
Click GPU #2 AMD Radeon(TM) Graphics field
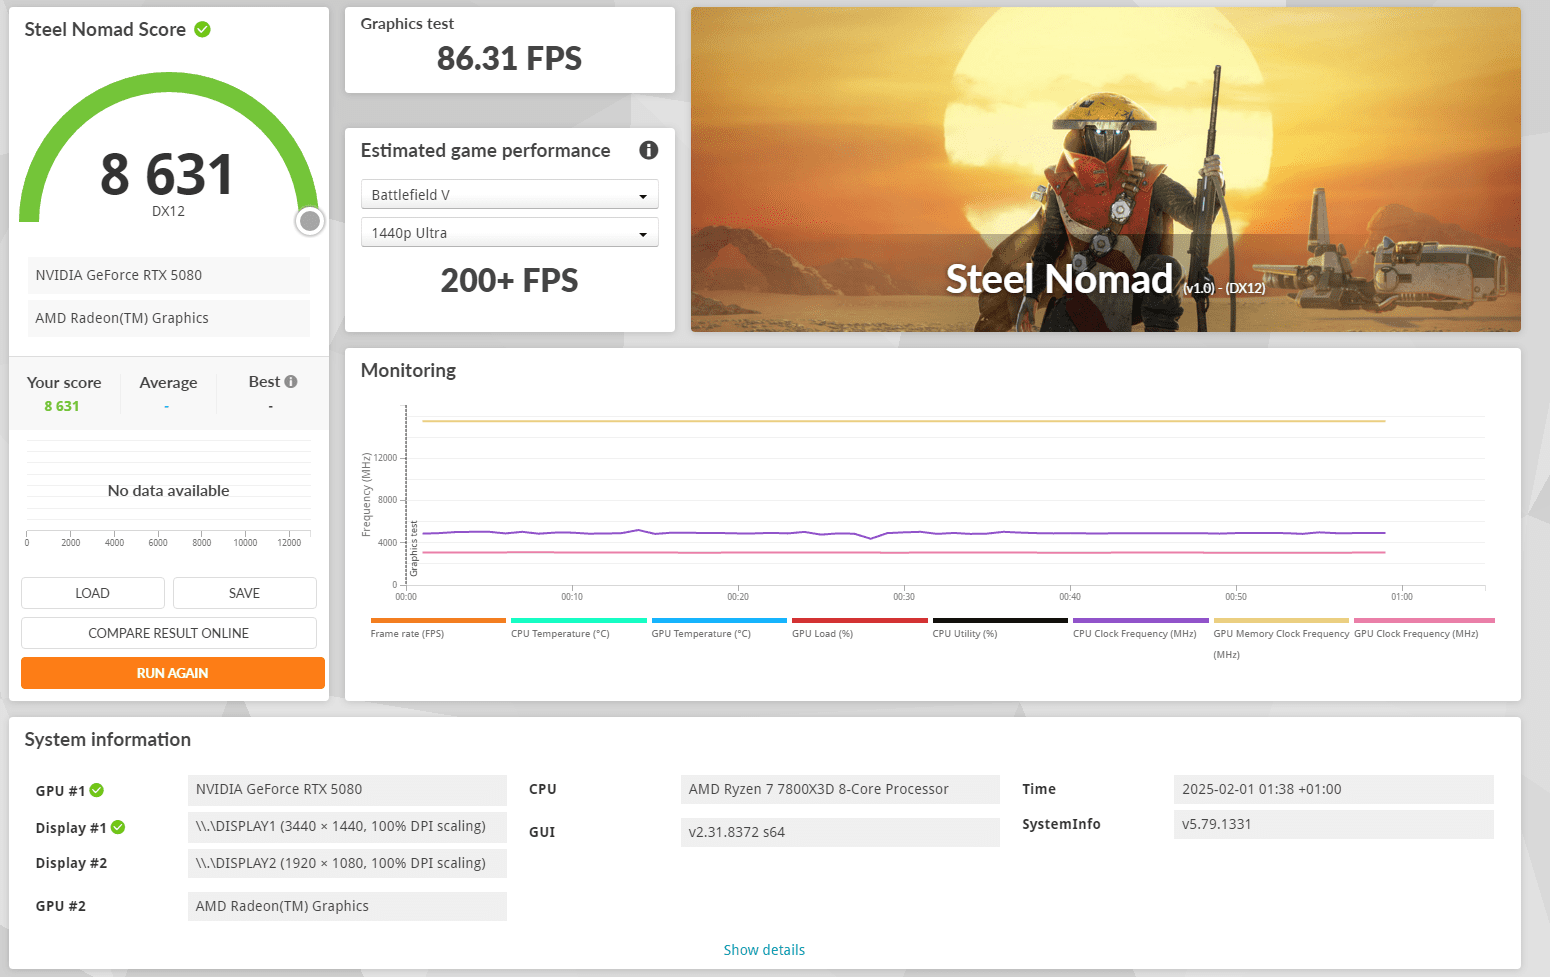coord(347,906)
